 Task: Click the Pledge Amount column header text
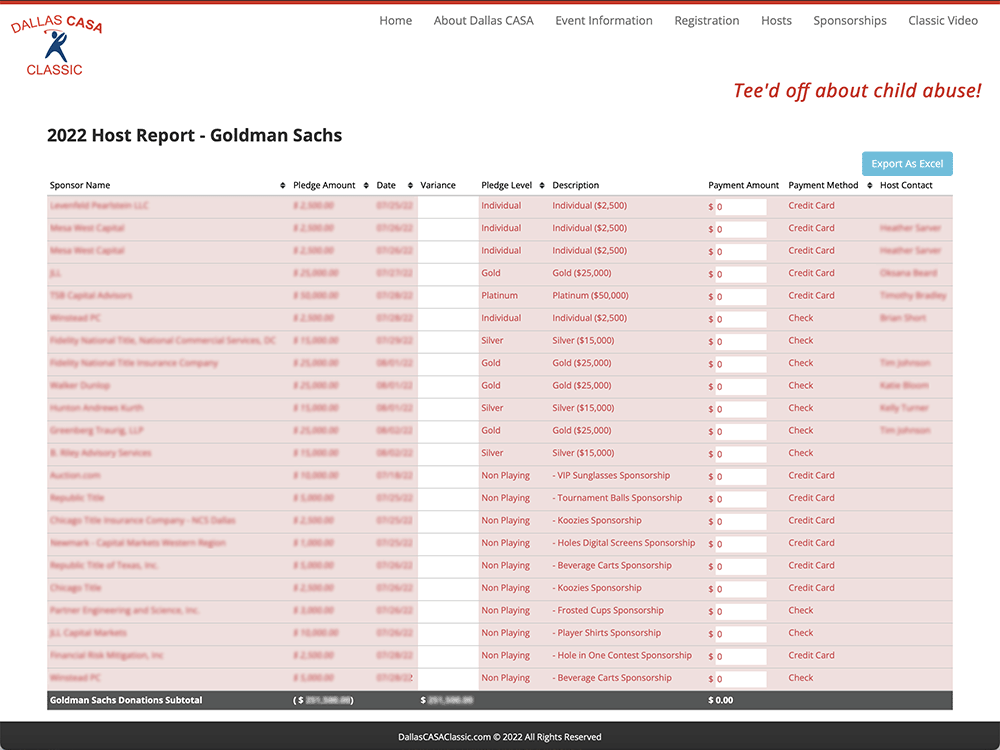point(324,186)
